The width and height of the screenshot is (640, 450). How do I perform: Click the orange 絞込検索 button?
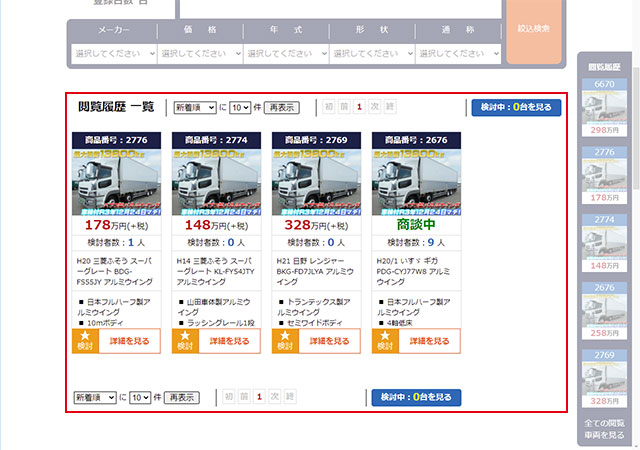tap(534, 31)
